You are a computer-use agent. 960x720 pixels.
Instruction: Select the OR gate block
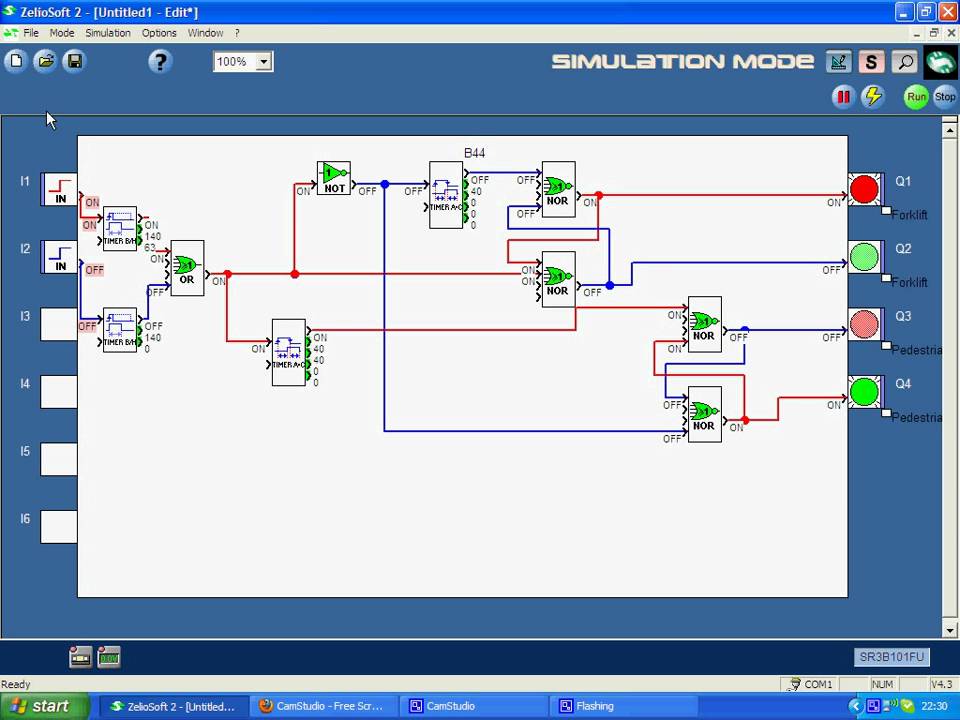pos(187,268)
